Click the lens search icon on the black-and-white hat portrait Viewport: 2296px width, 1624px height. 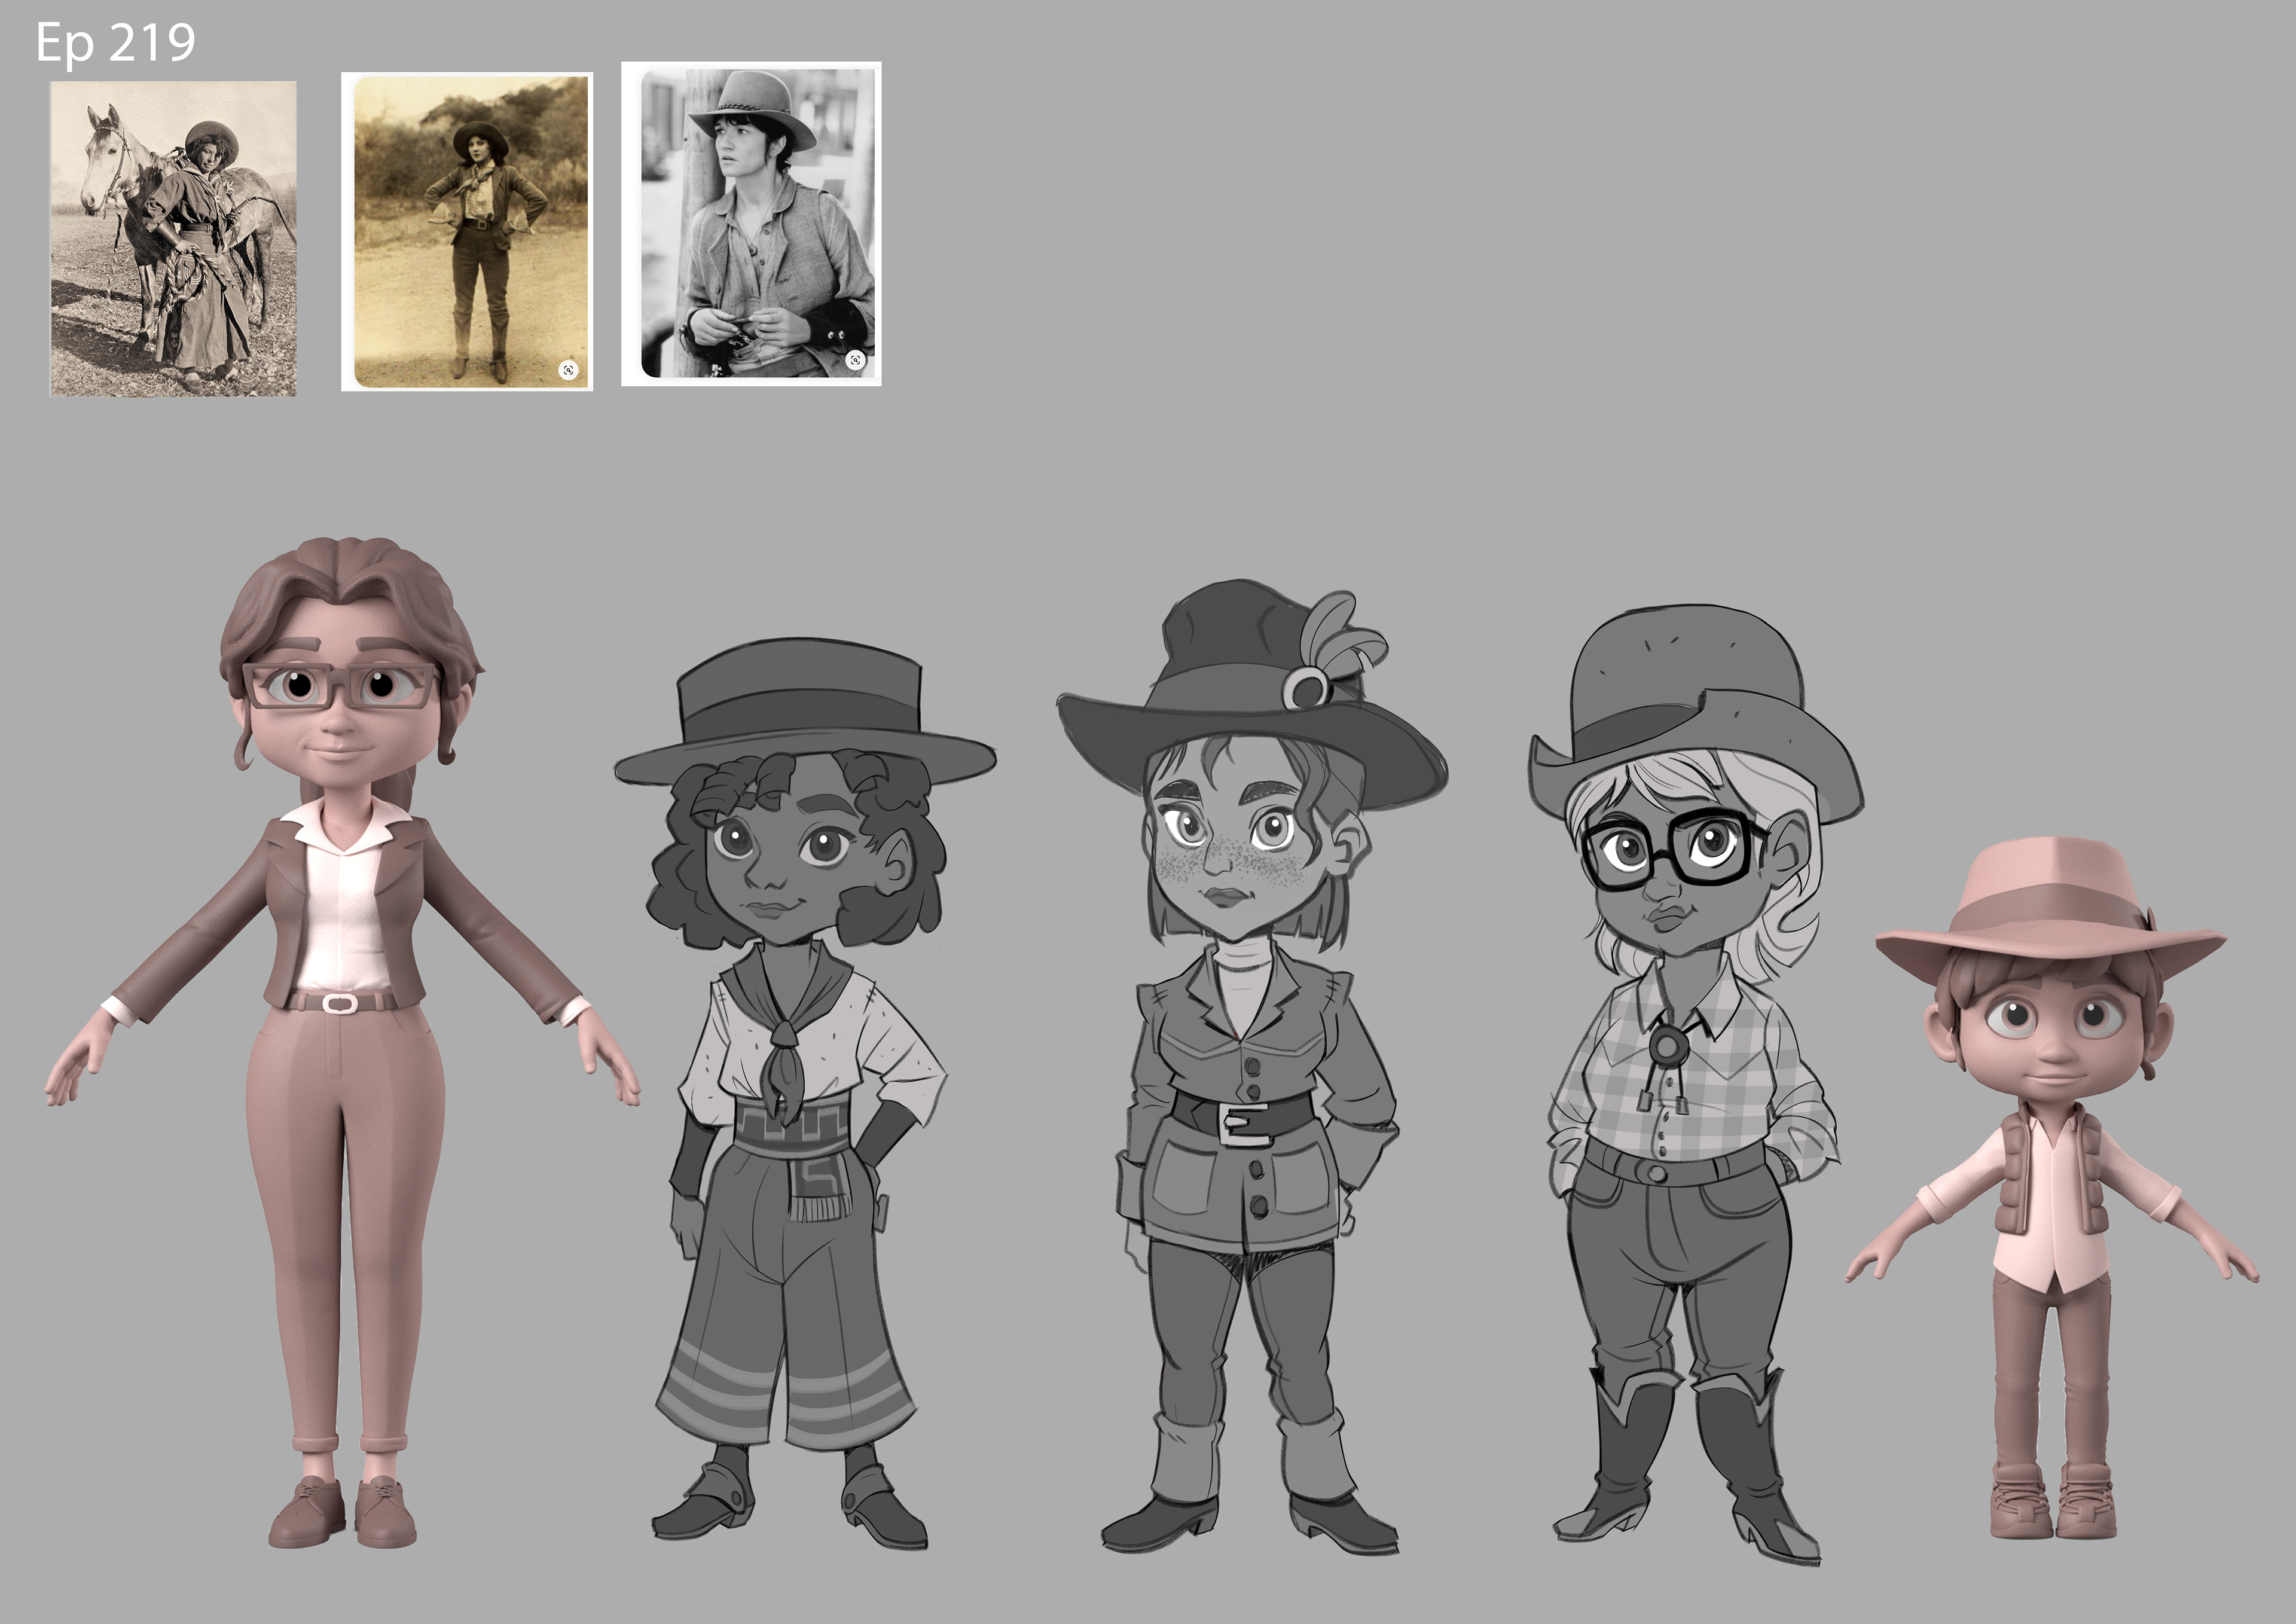855,359
